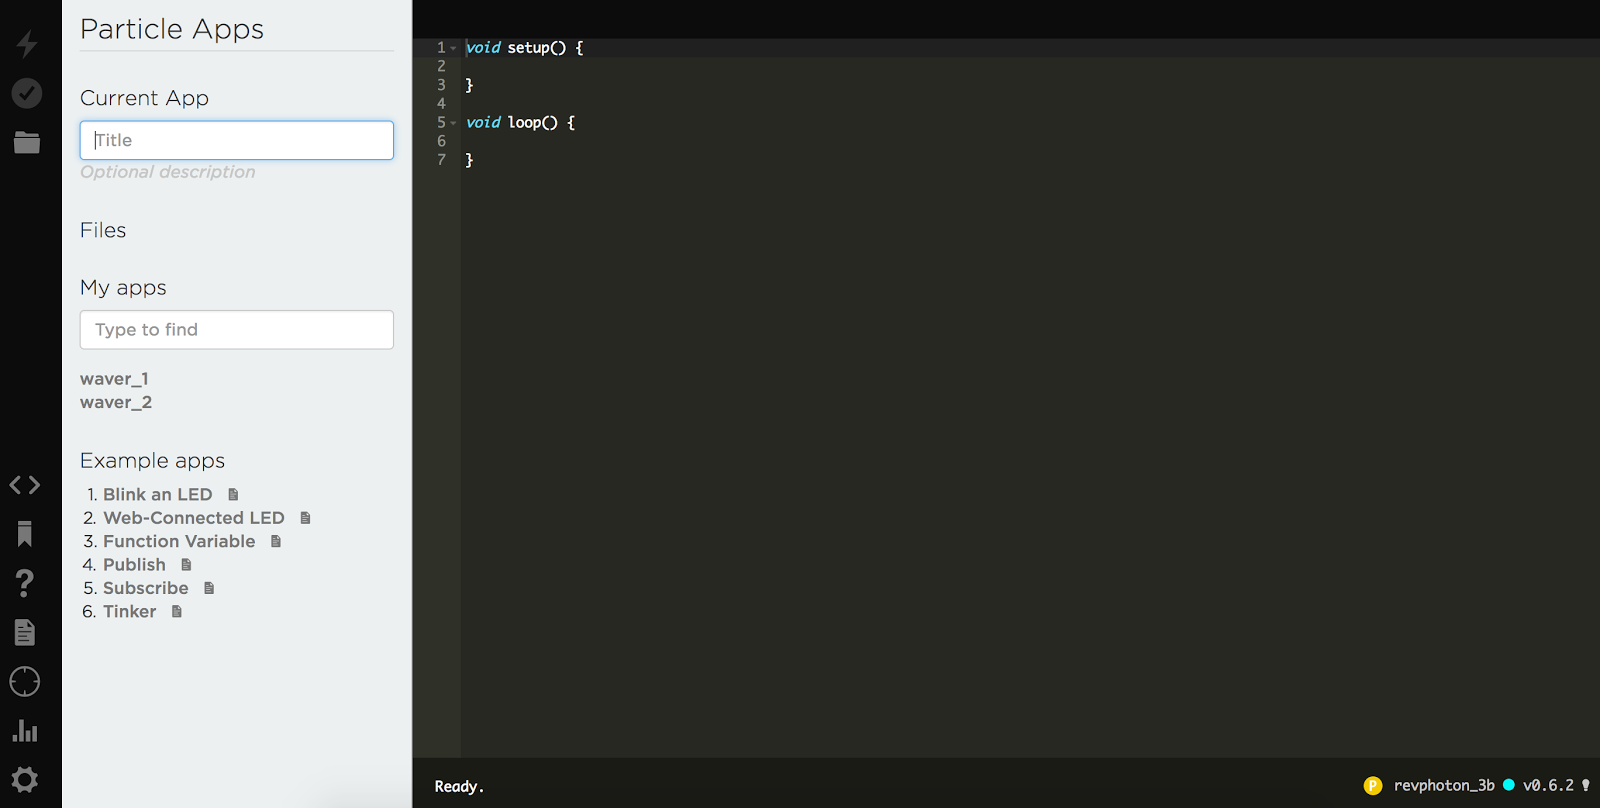Open the waver_2 app
The image size is (1600, 808).
click(x=116, y=402)
